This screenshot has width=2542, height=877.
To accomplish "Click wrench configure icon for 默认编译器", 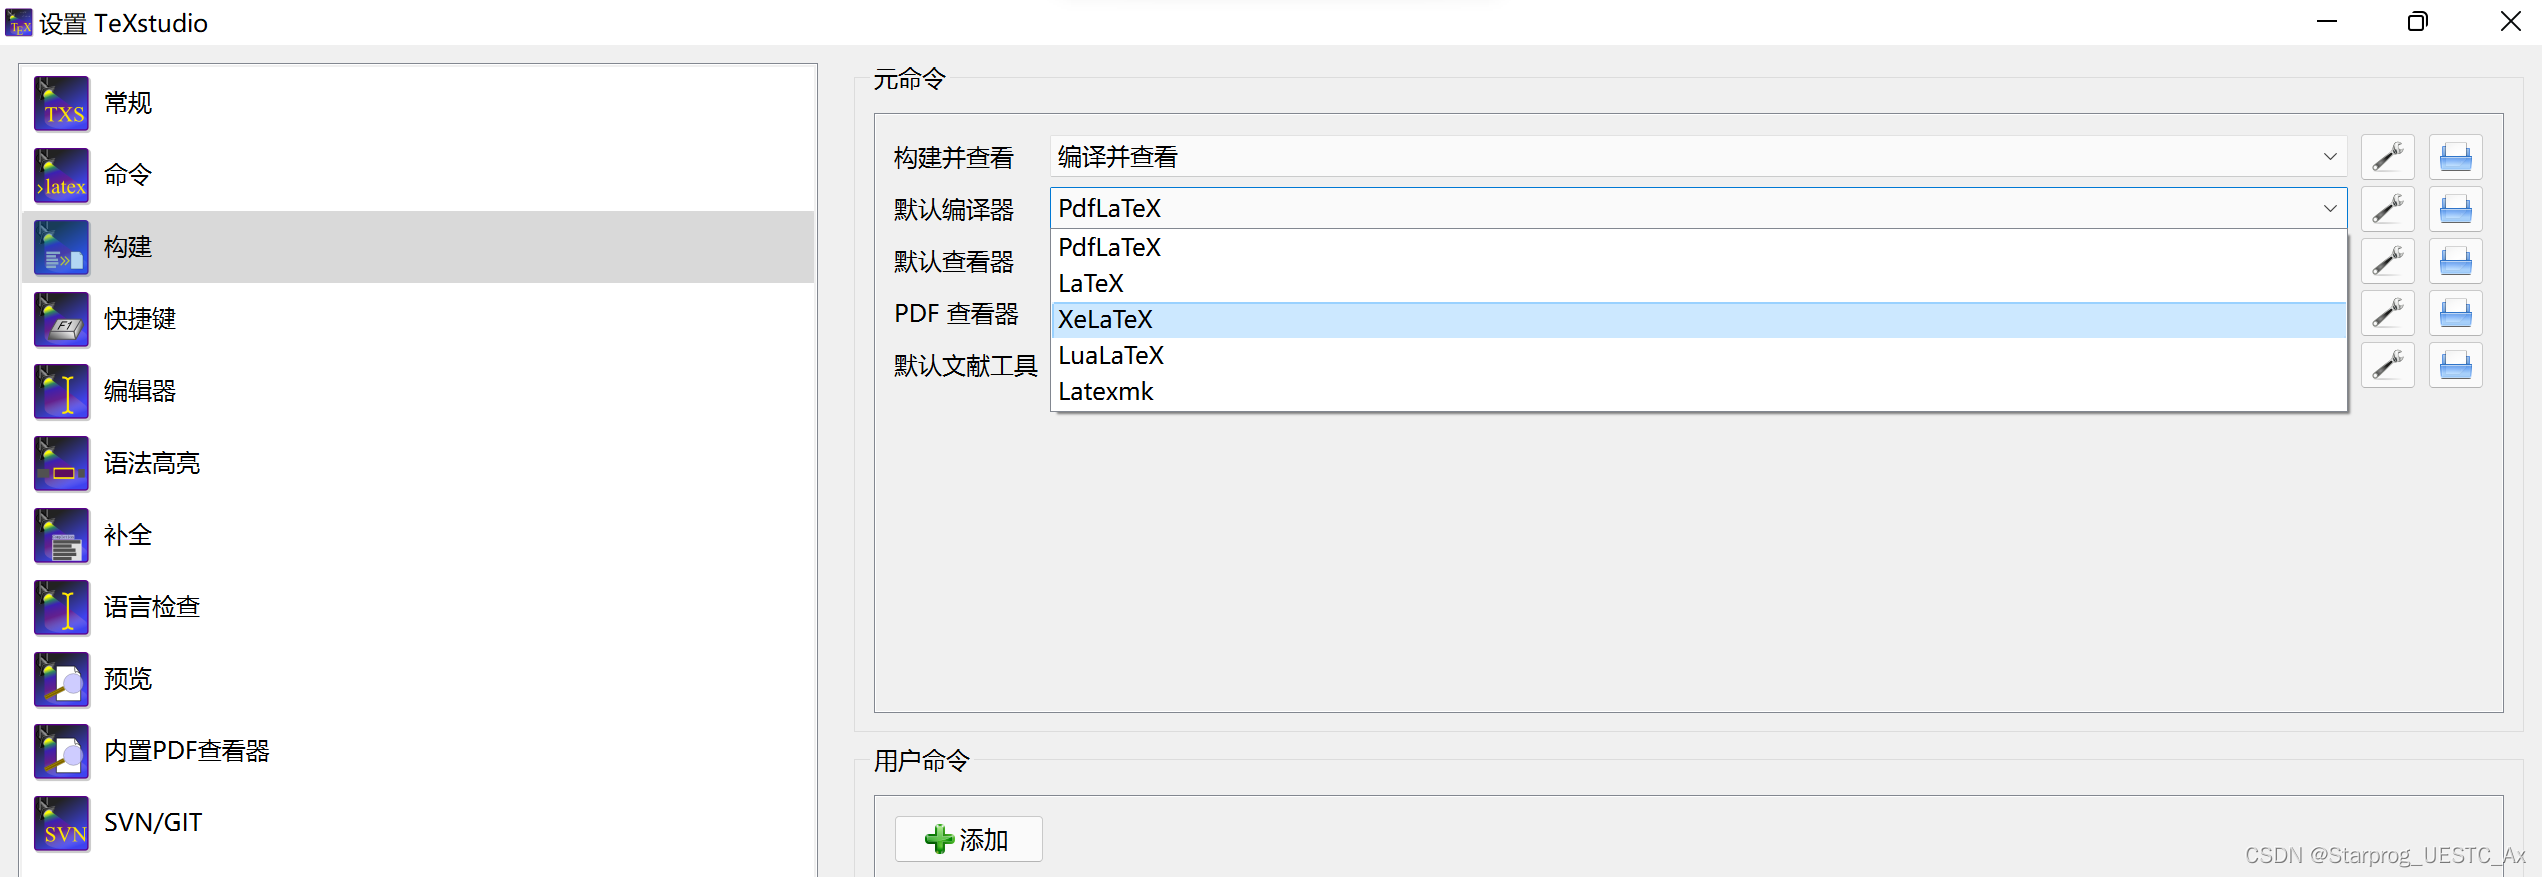I will (2388, 209).
